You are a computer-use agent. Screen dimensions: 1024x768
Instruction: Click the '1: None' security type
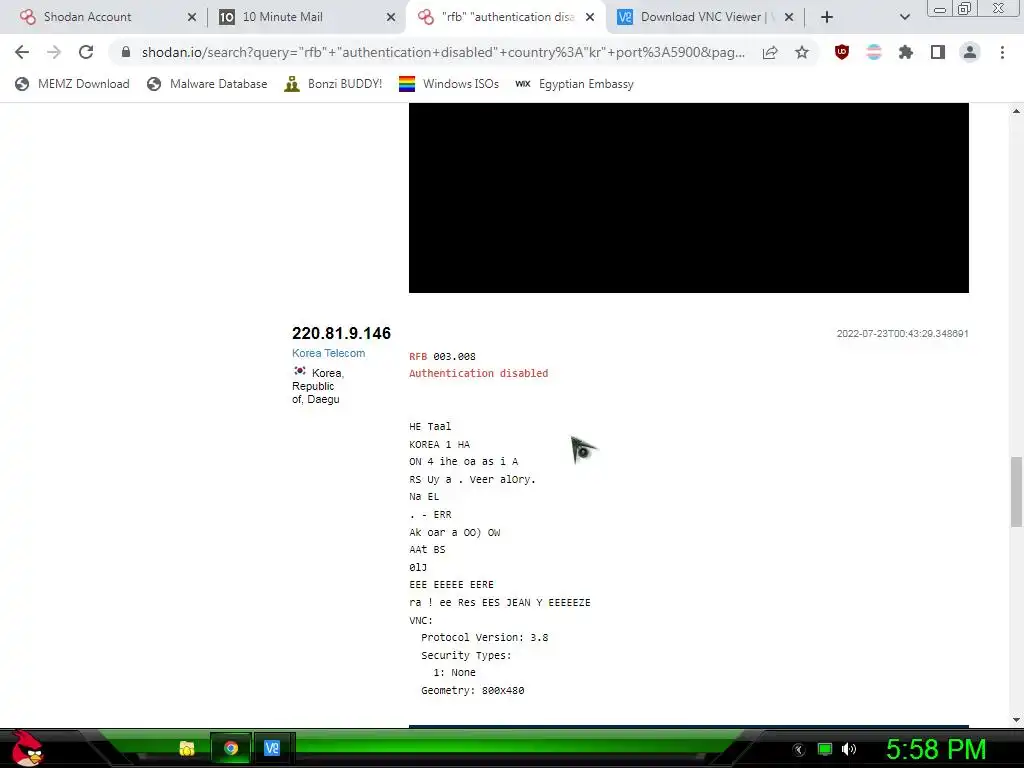455,673
